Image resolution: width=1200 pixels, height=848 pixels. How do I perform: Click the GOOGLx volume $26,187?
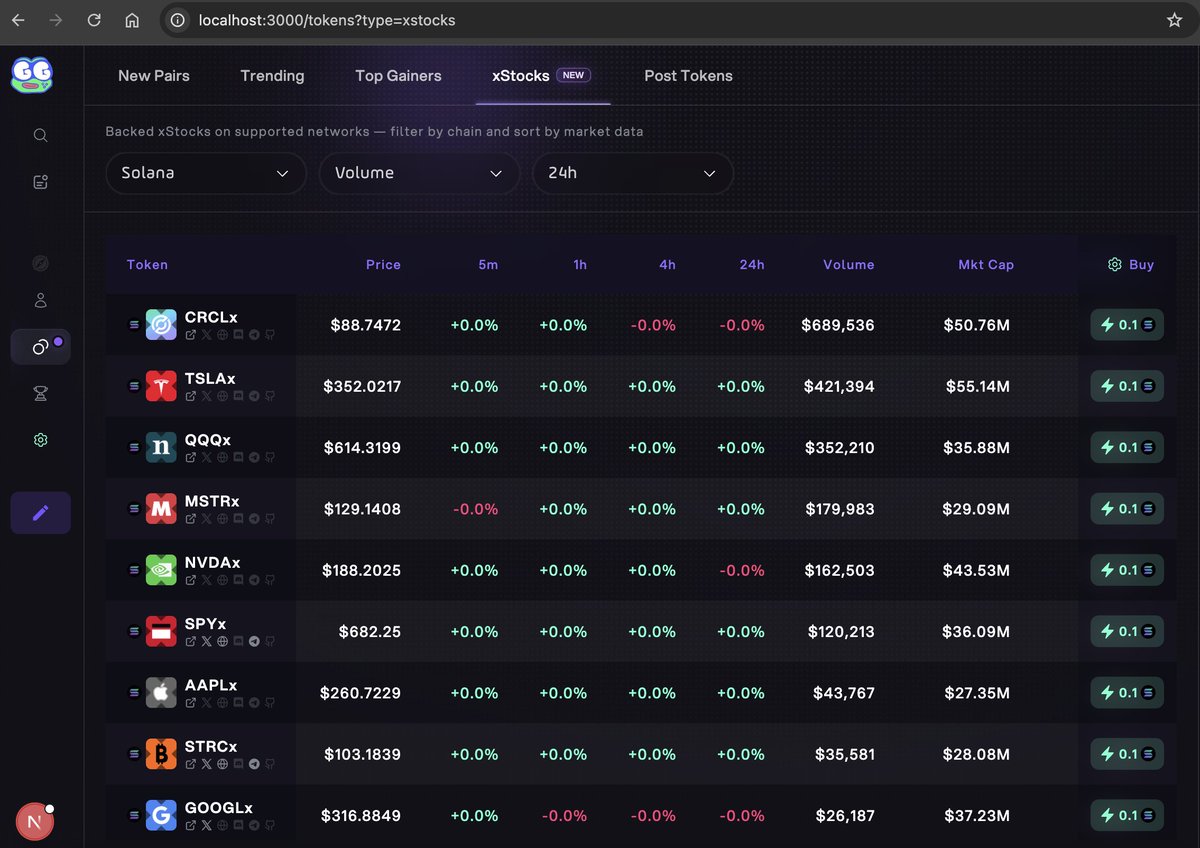pos(845,815)
